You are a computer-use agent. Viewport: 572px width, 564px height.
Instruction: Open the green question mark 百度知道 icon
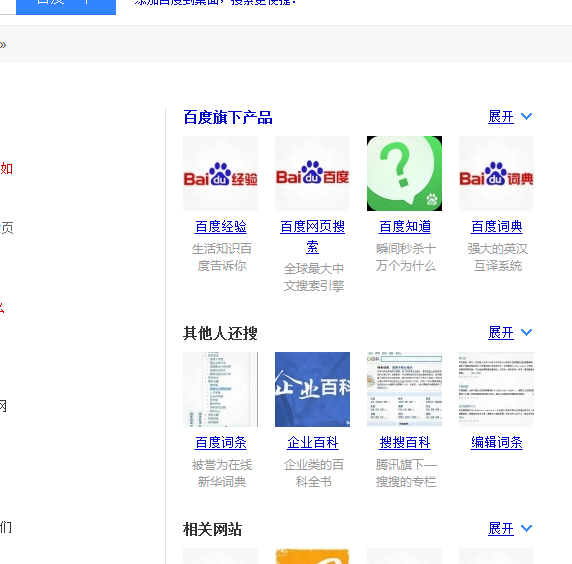pyautogui.click(x=404, y=173)
